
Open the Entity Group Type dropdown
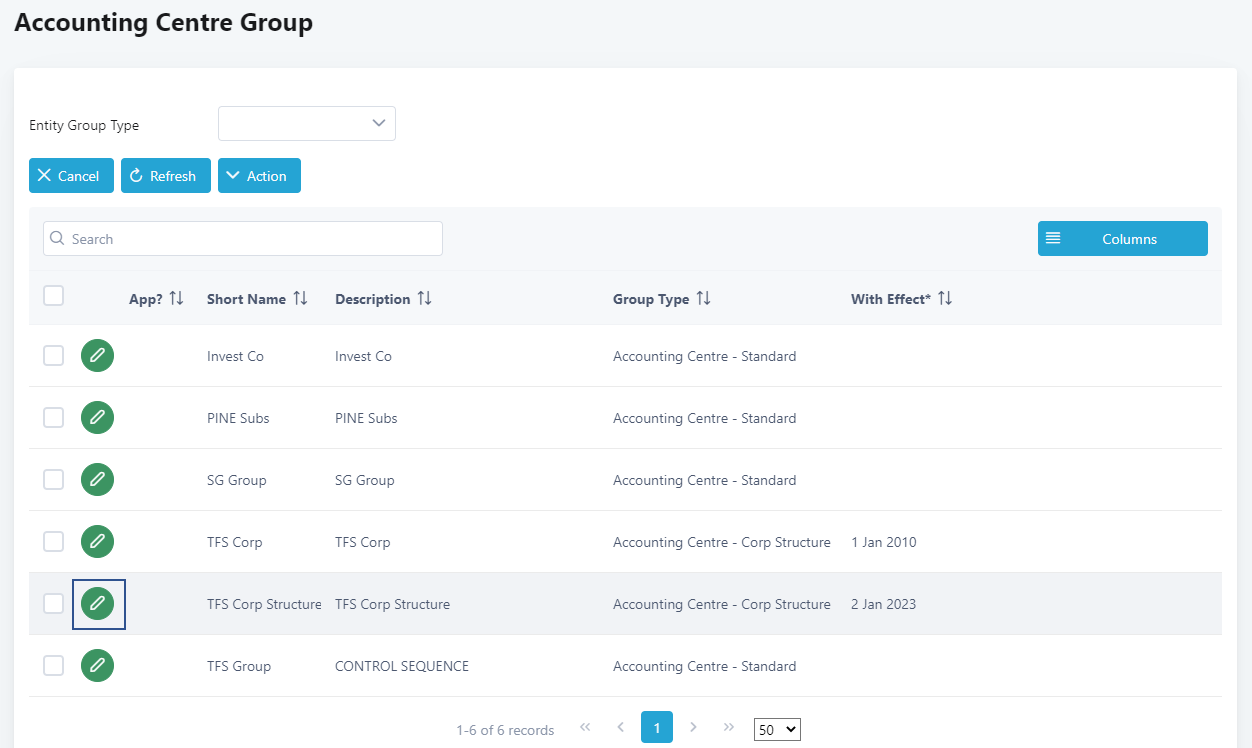(x=307, y=124)
